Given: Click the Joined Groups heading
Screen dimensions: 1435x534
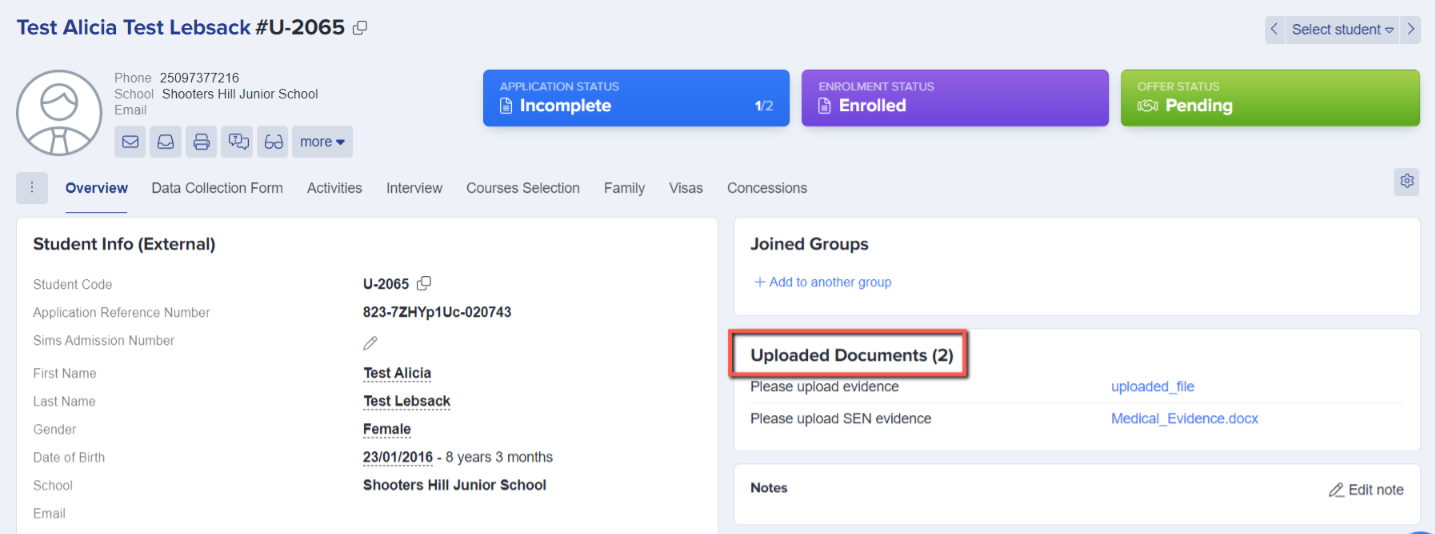Looking at the screenshot, I should [x=809, y=244].
